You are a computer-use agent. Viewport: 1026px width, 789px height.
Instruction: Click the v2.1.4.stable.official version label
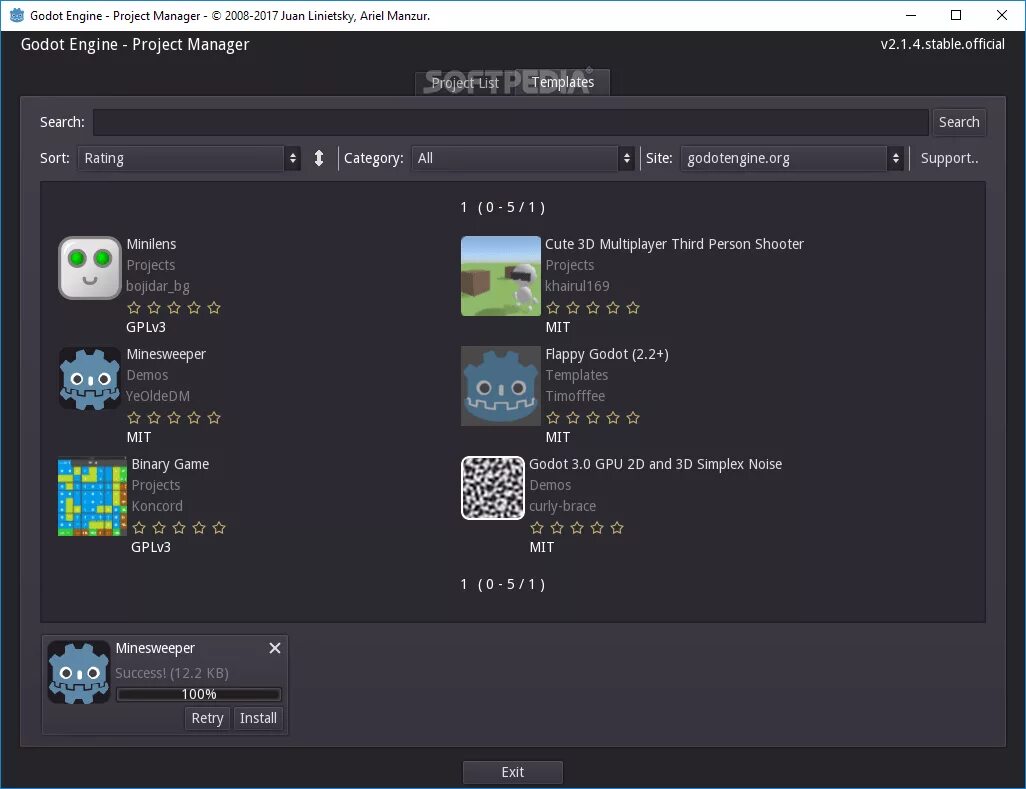(x=942, y=44)
